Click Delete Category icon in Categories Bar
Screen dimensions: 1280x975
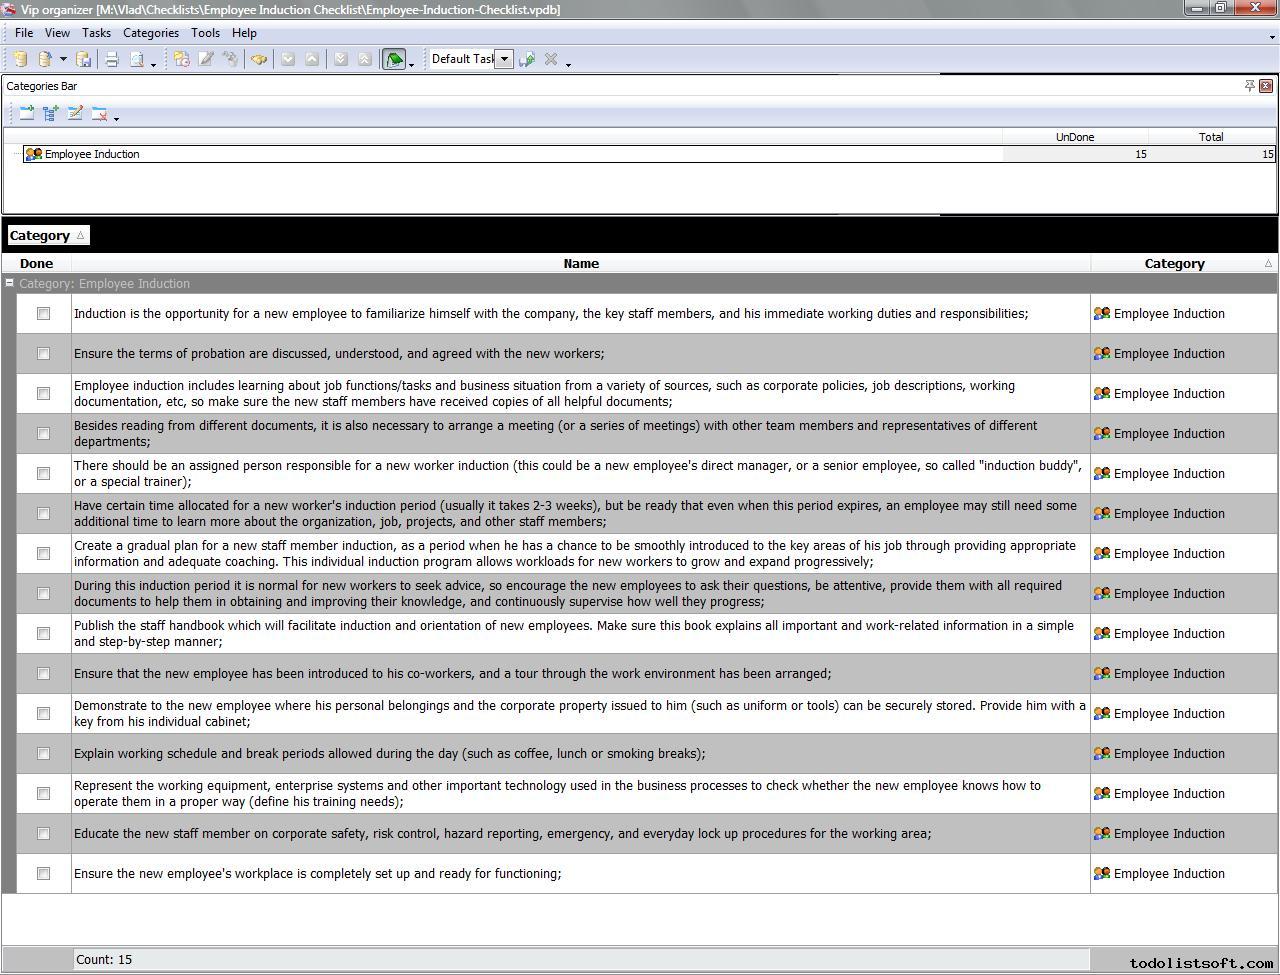(99, 114)
